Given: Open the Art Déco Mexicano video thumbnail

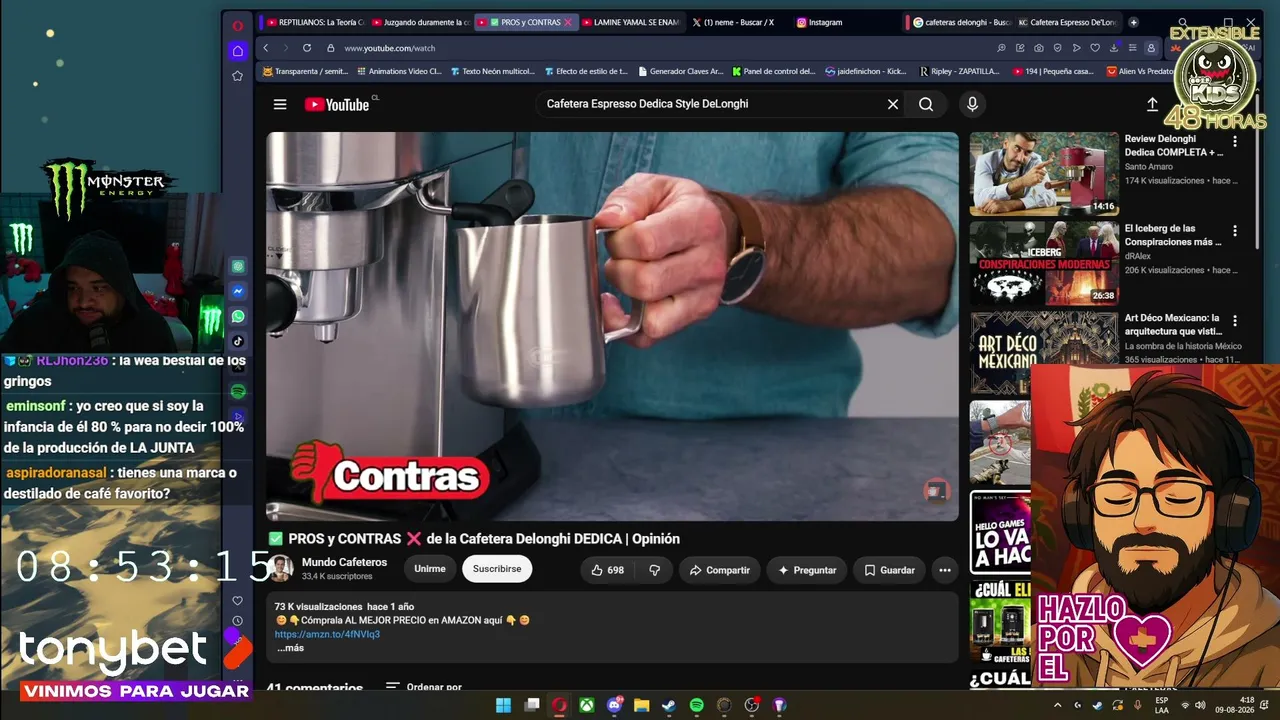Looking at the screenshot, I should (x=1044, y=353).
